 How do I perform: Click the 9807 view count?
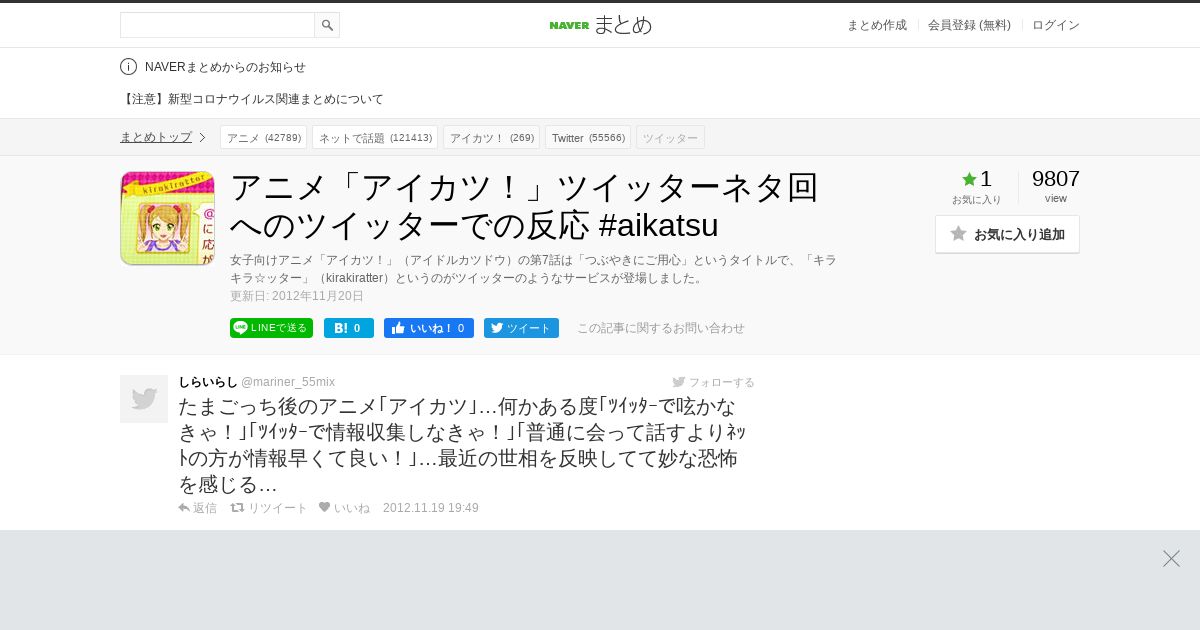pyautogui.click(x=1056, y=179)
